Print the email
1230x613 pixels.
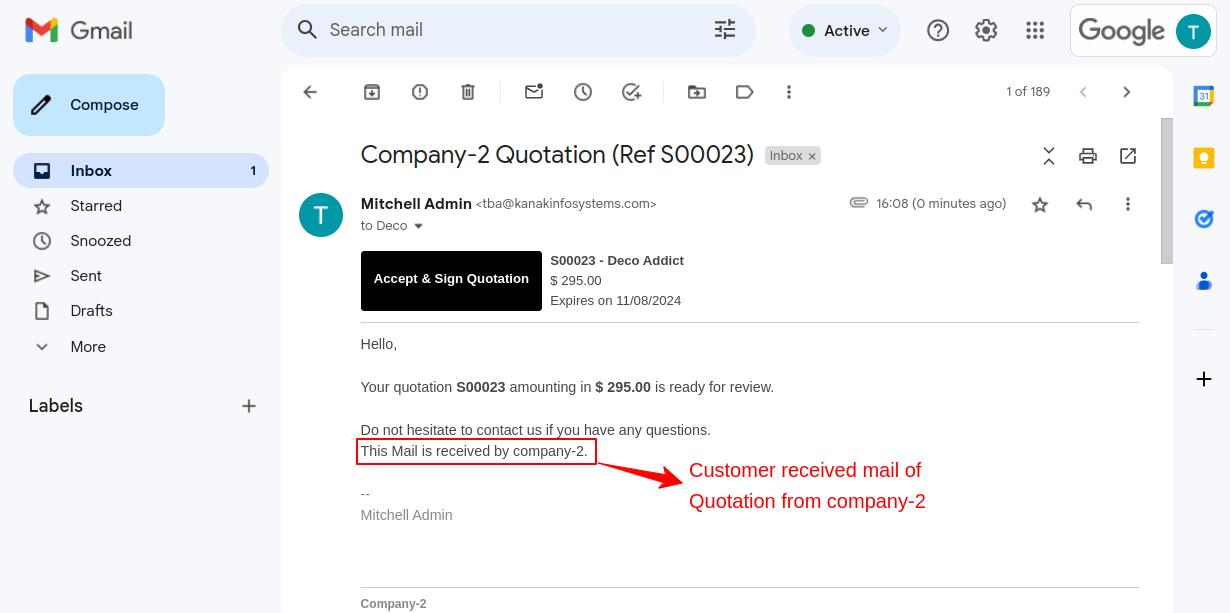point(1087,156)
